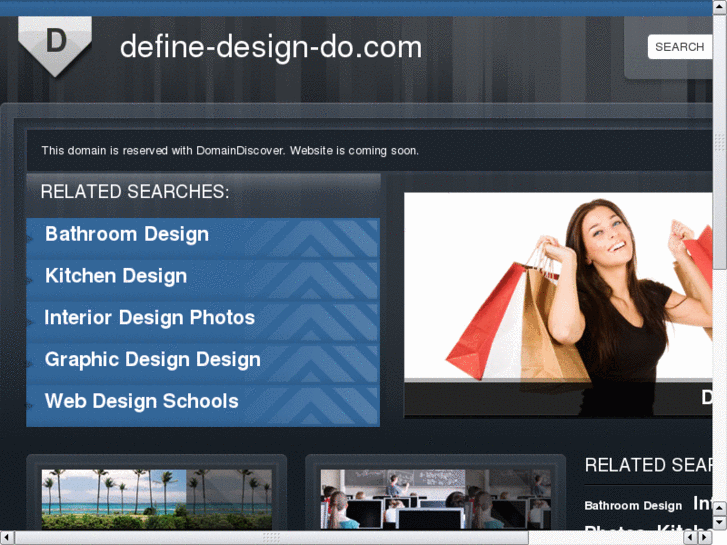This screenshot has height=545, width=727.
Task: Click the horizontal scrollbar thumb
Action: coord(272,538)
